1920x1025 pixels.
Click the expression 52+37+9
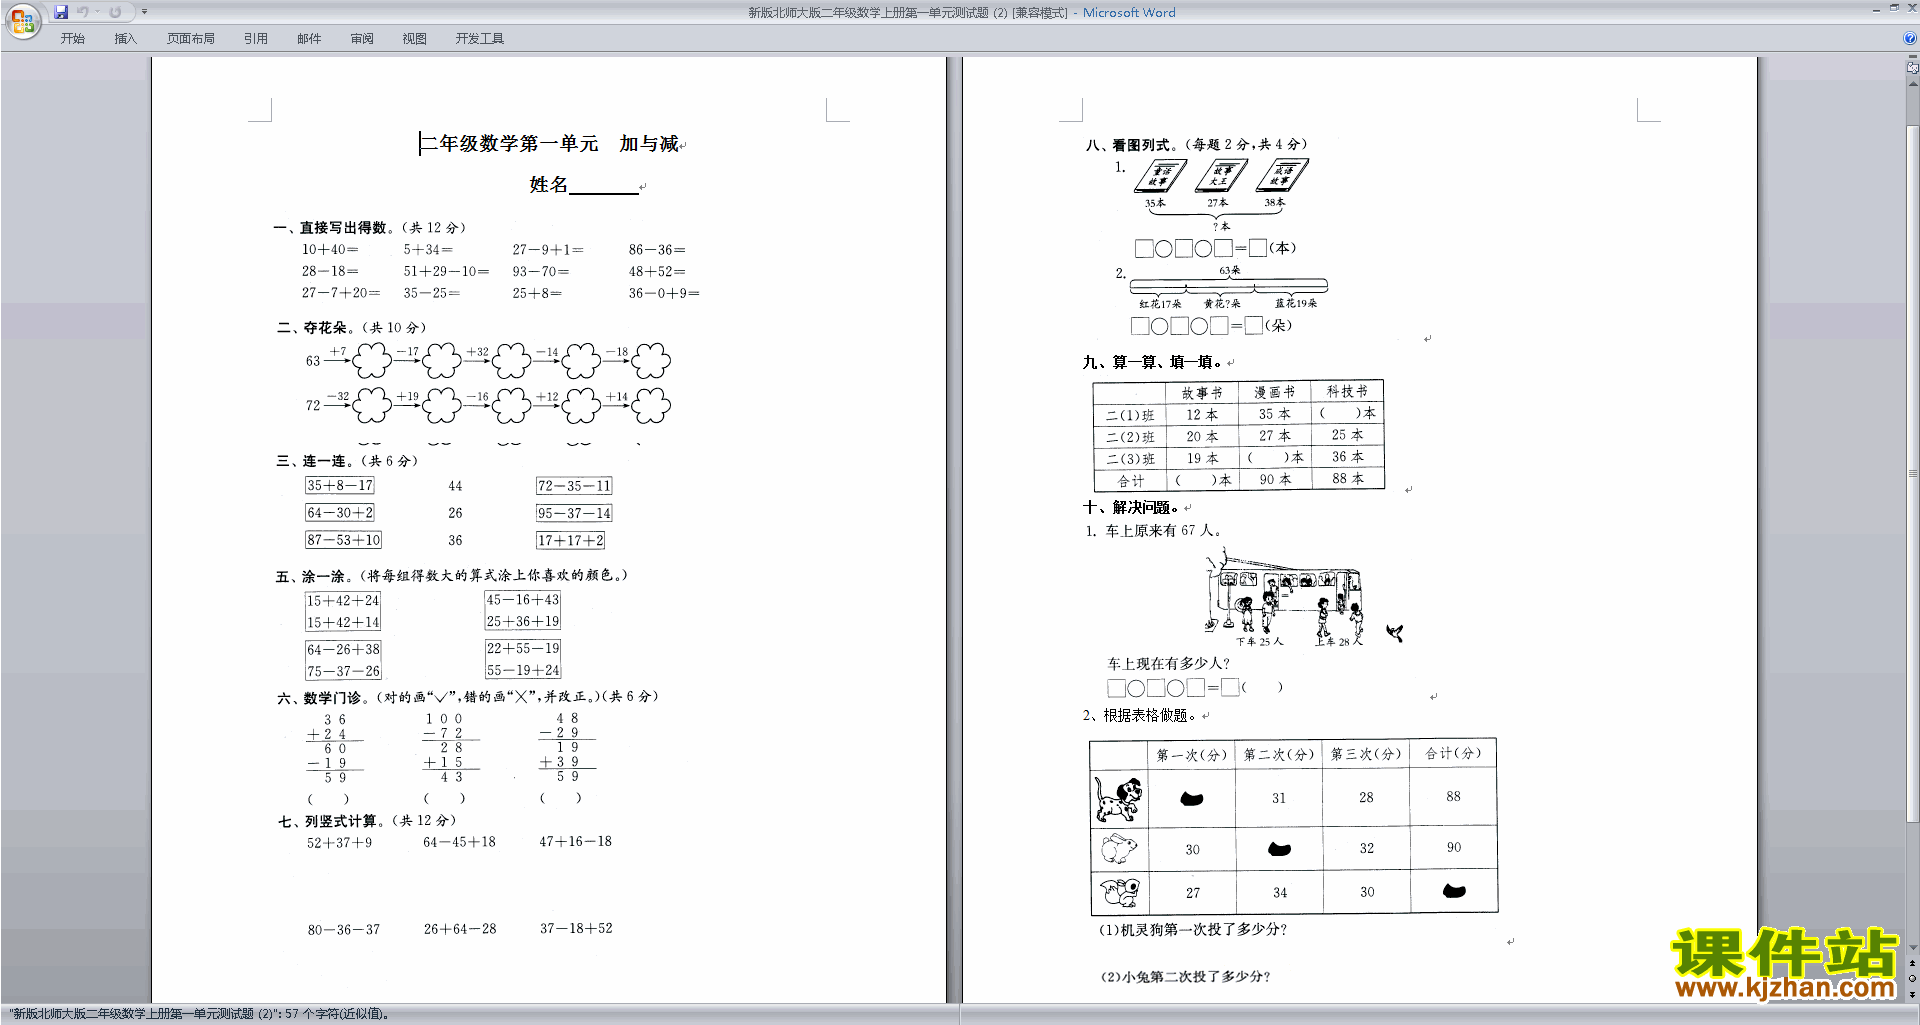pyautogui.click(x=339, y=843)
